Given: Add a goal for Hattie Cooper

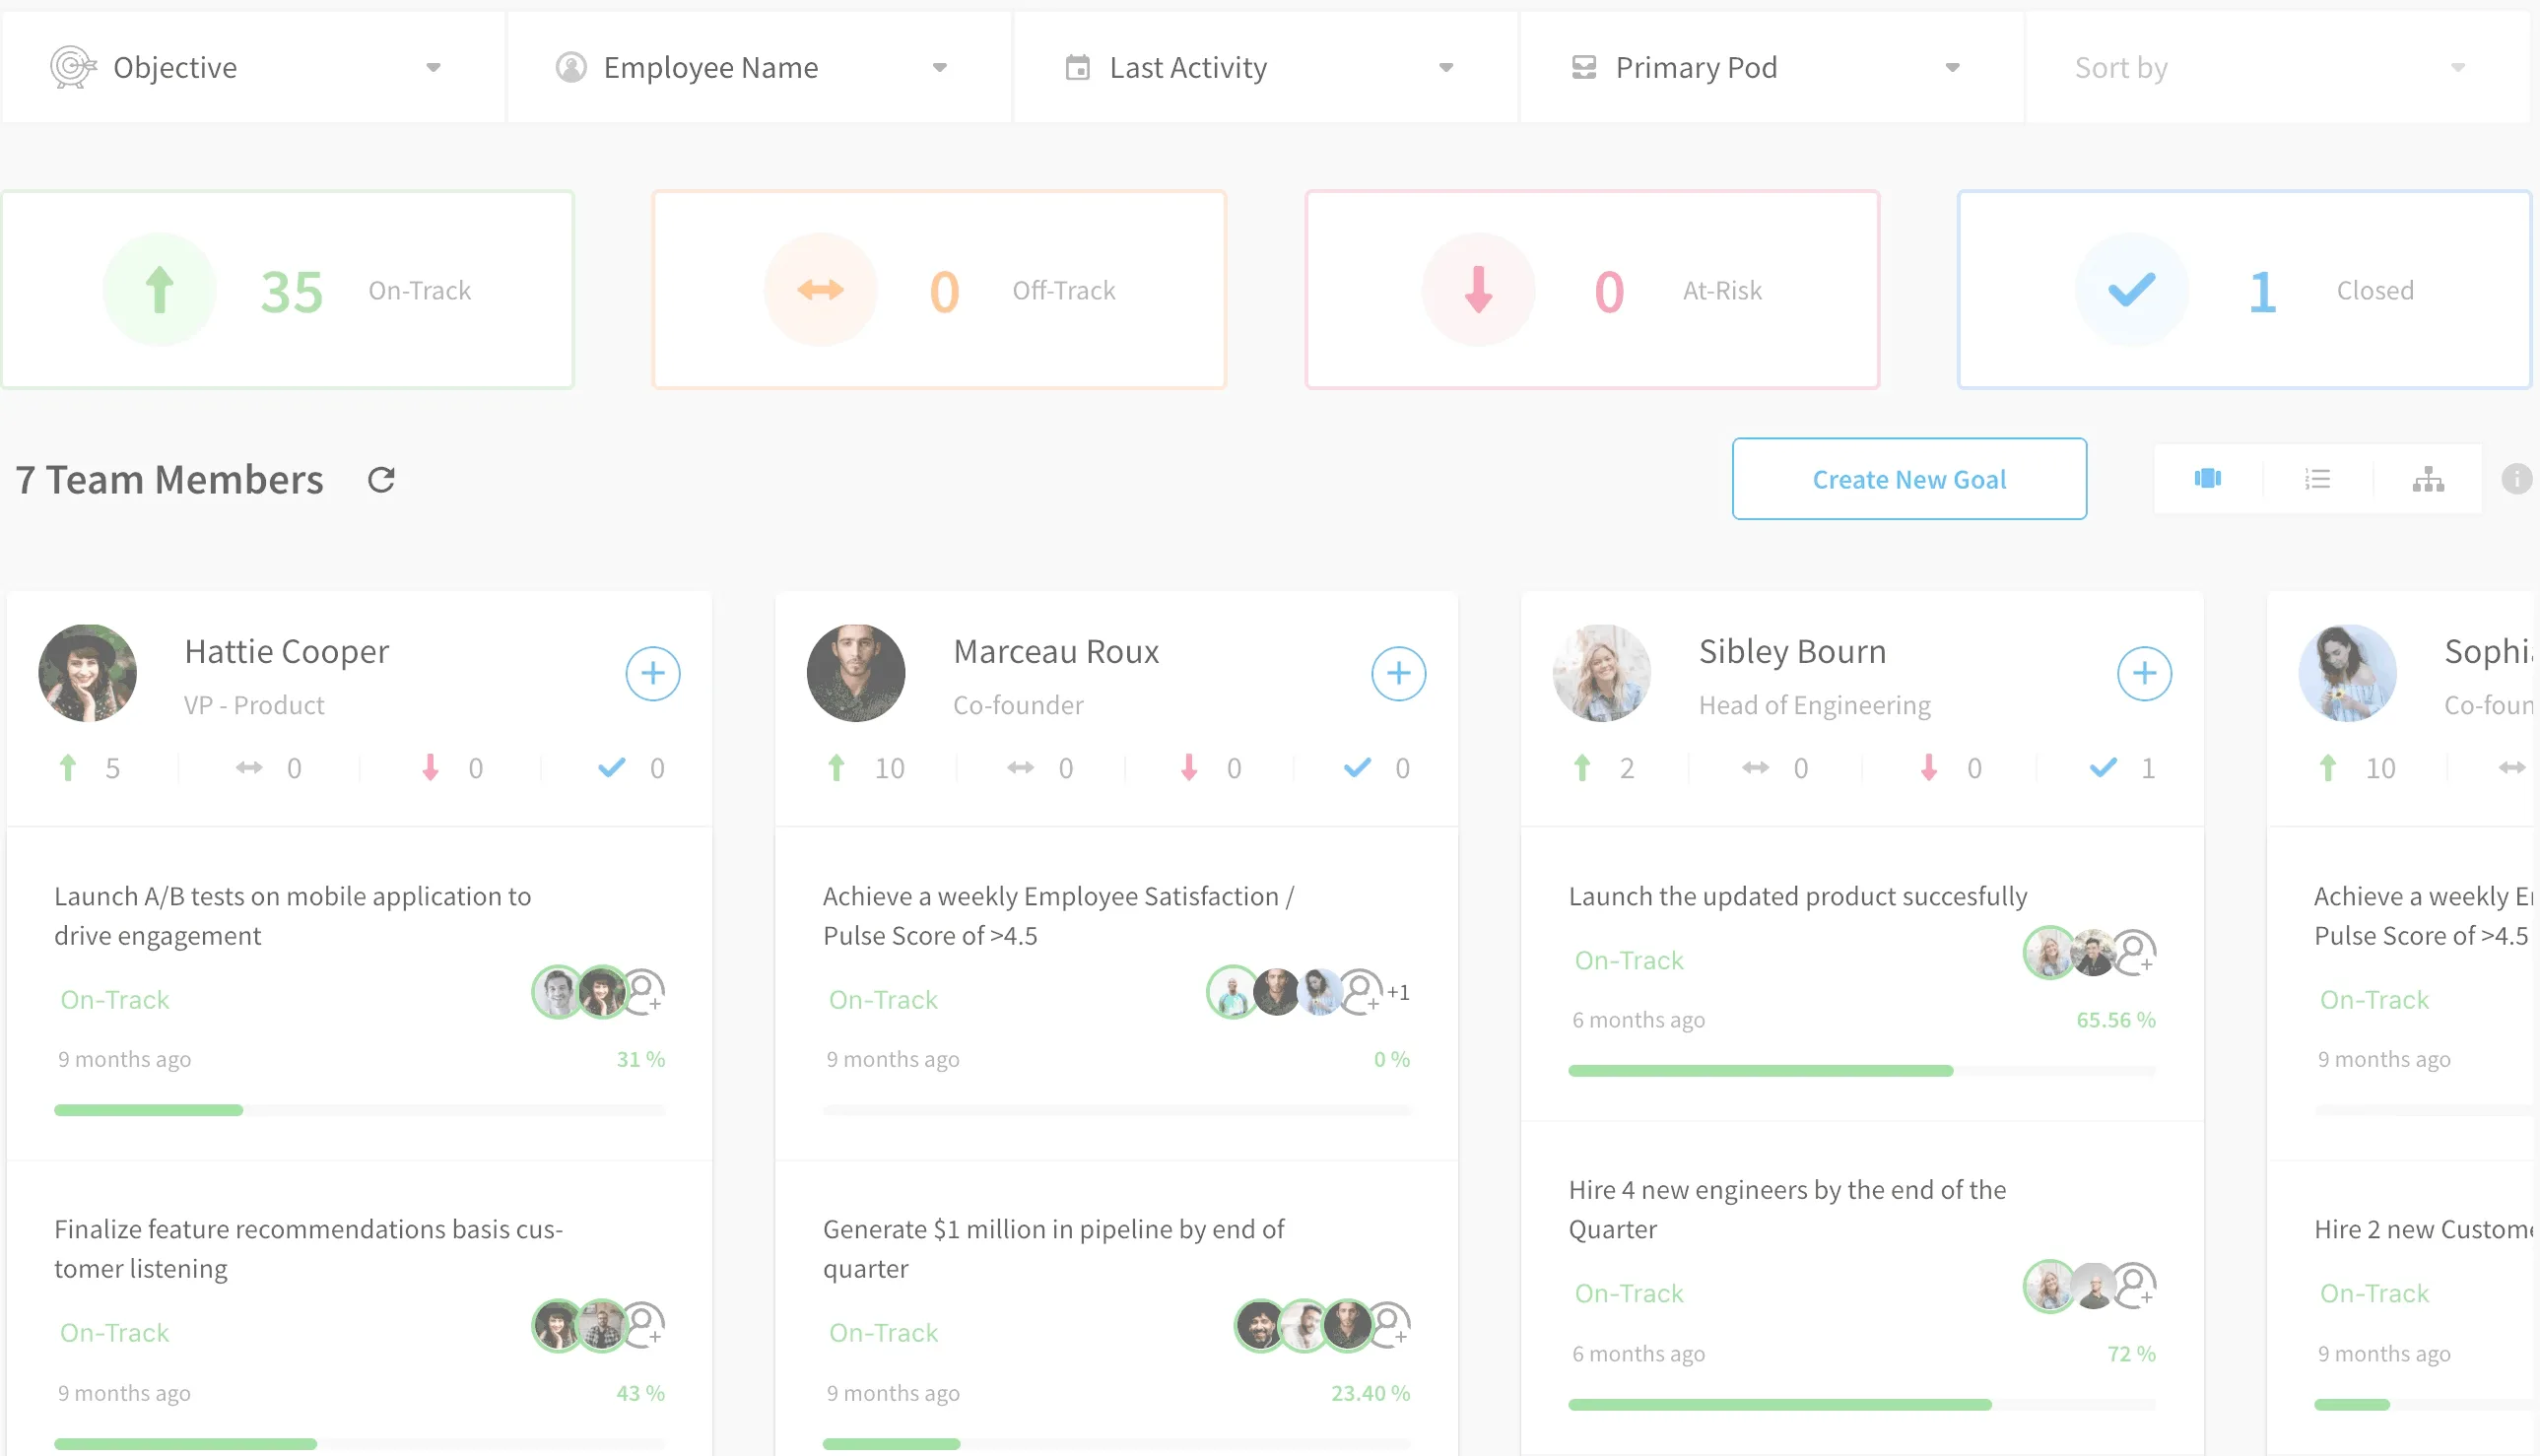Looking at the screenshot, I should [x=653, y=673].
